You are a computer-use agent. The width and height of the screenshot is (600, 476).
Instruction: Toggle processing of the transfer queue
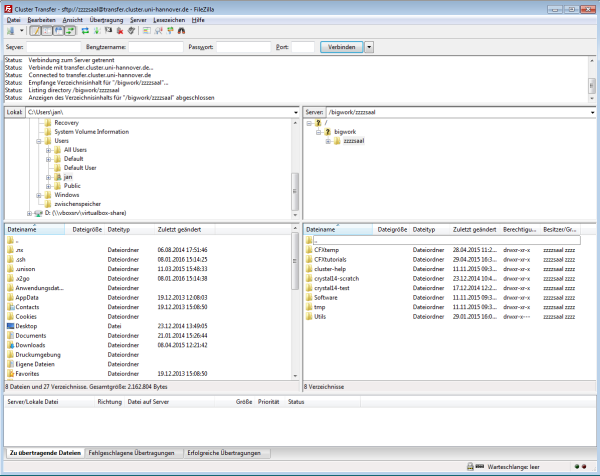pyautogui.click(x=97, y=31)
